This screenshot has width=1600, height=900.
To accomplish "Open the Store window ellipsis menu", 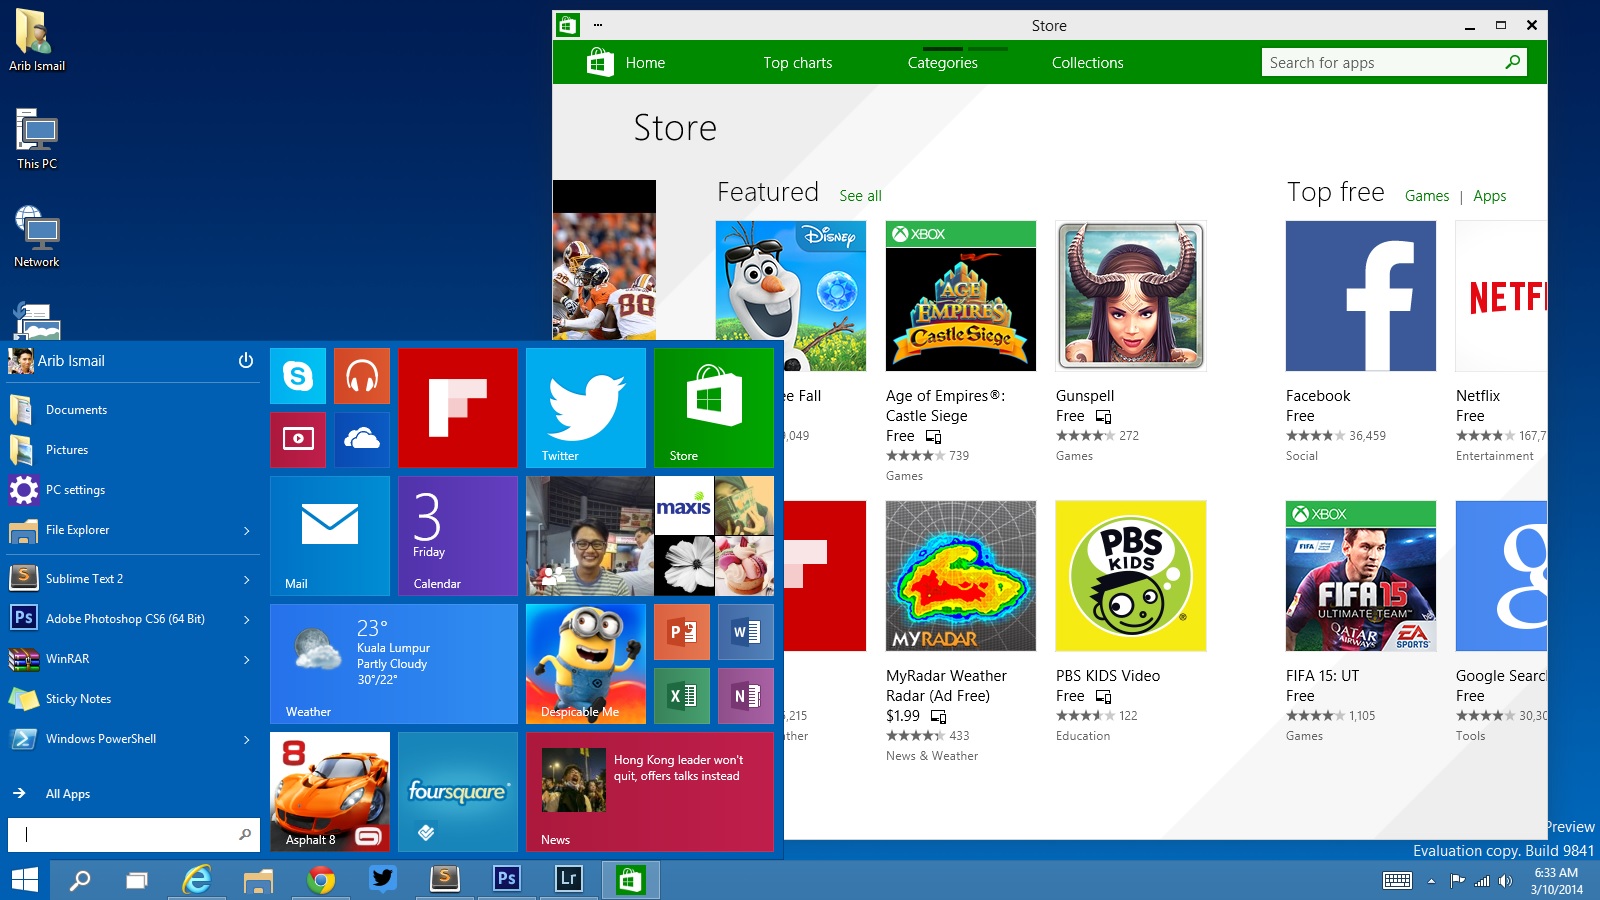I will click(598, 25).
